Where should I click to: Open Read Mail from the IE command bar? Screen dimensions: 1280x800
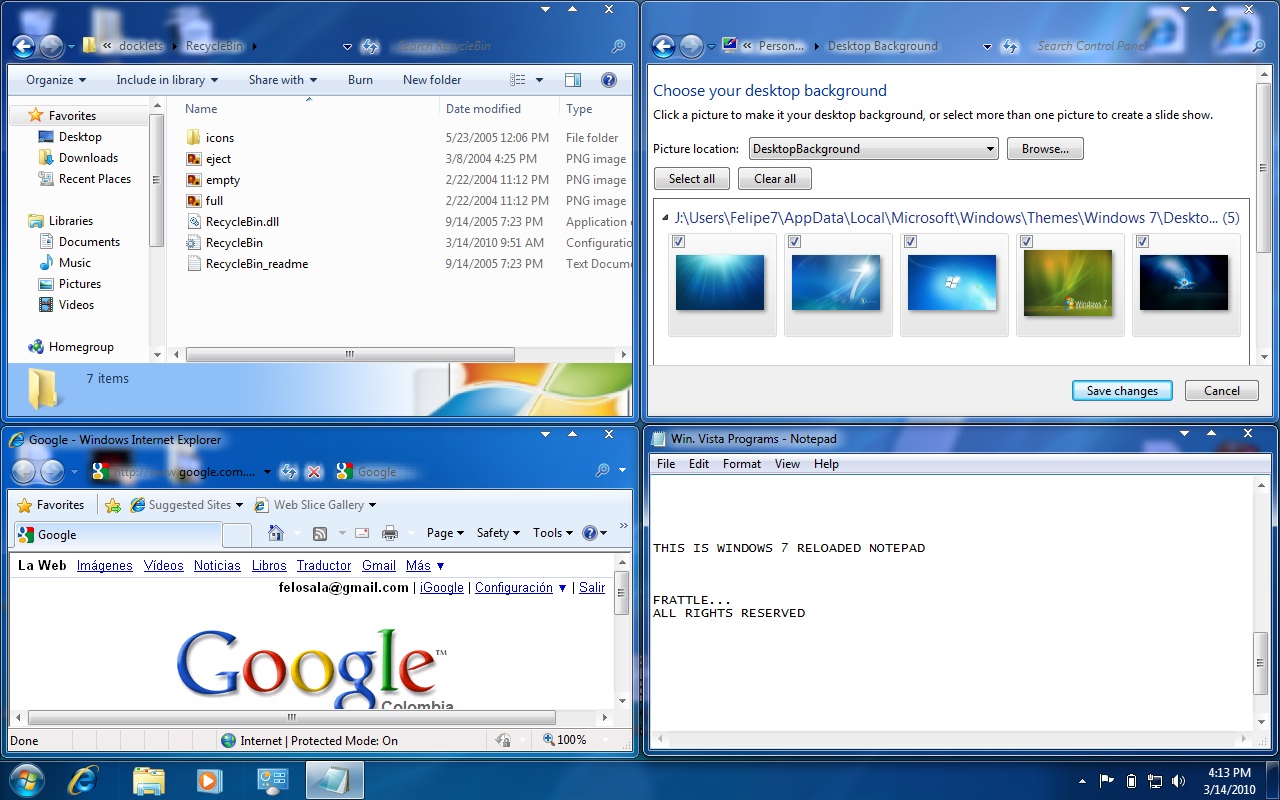tap(361, 532)
